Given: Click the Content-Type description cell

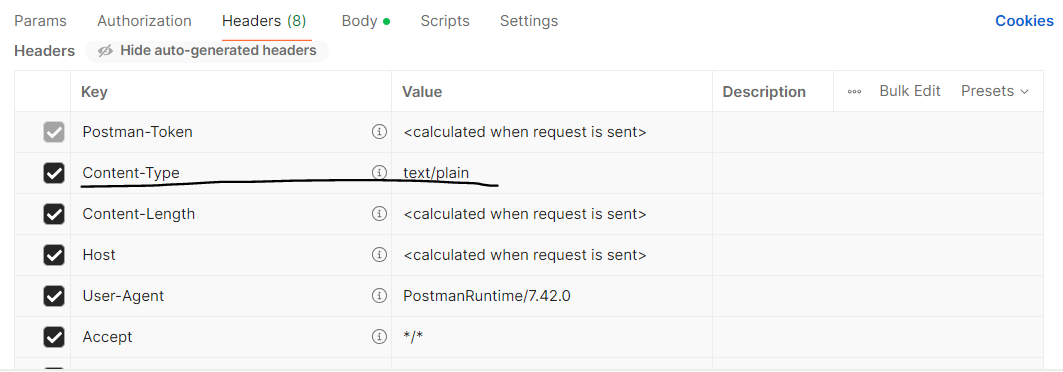Looking at the screenshot, I should 878,173.
